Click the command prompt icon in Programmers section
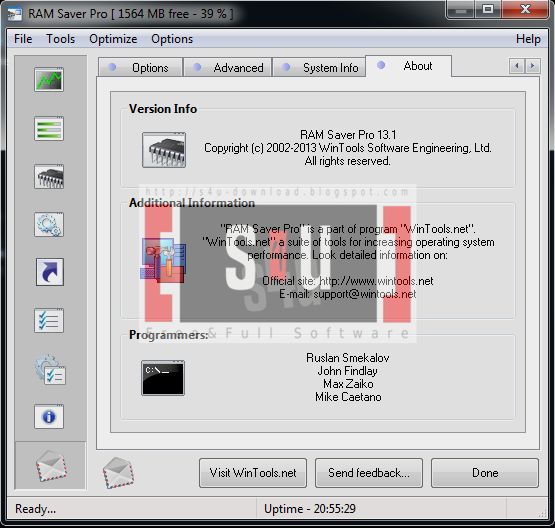This screenshot has width=555, height=528. pos(163,378)
